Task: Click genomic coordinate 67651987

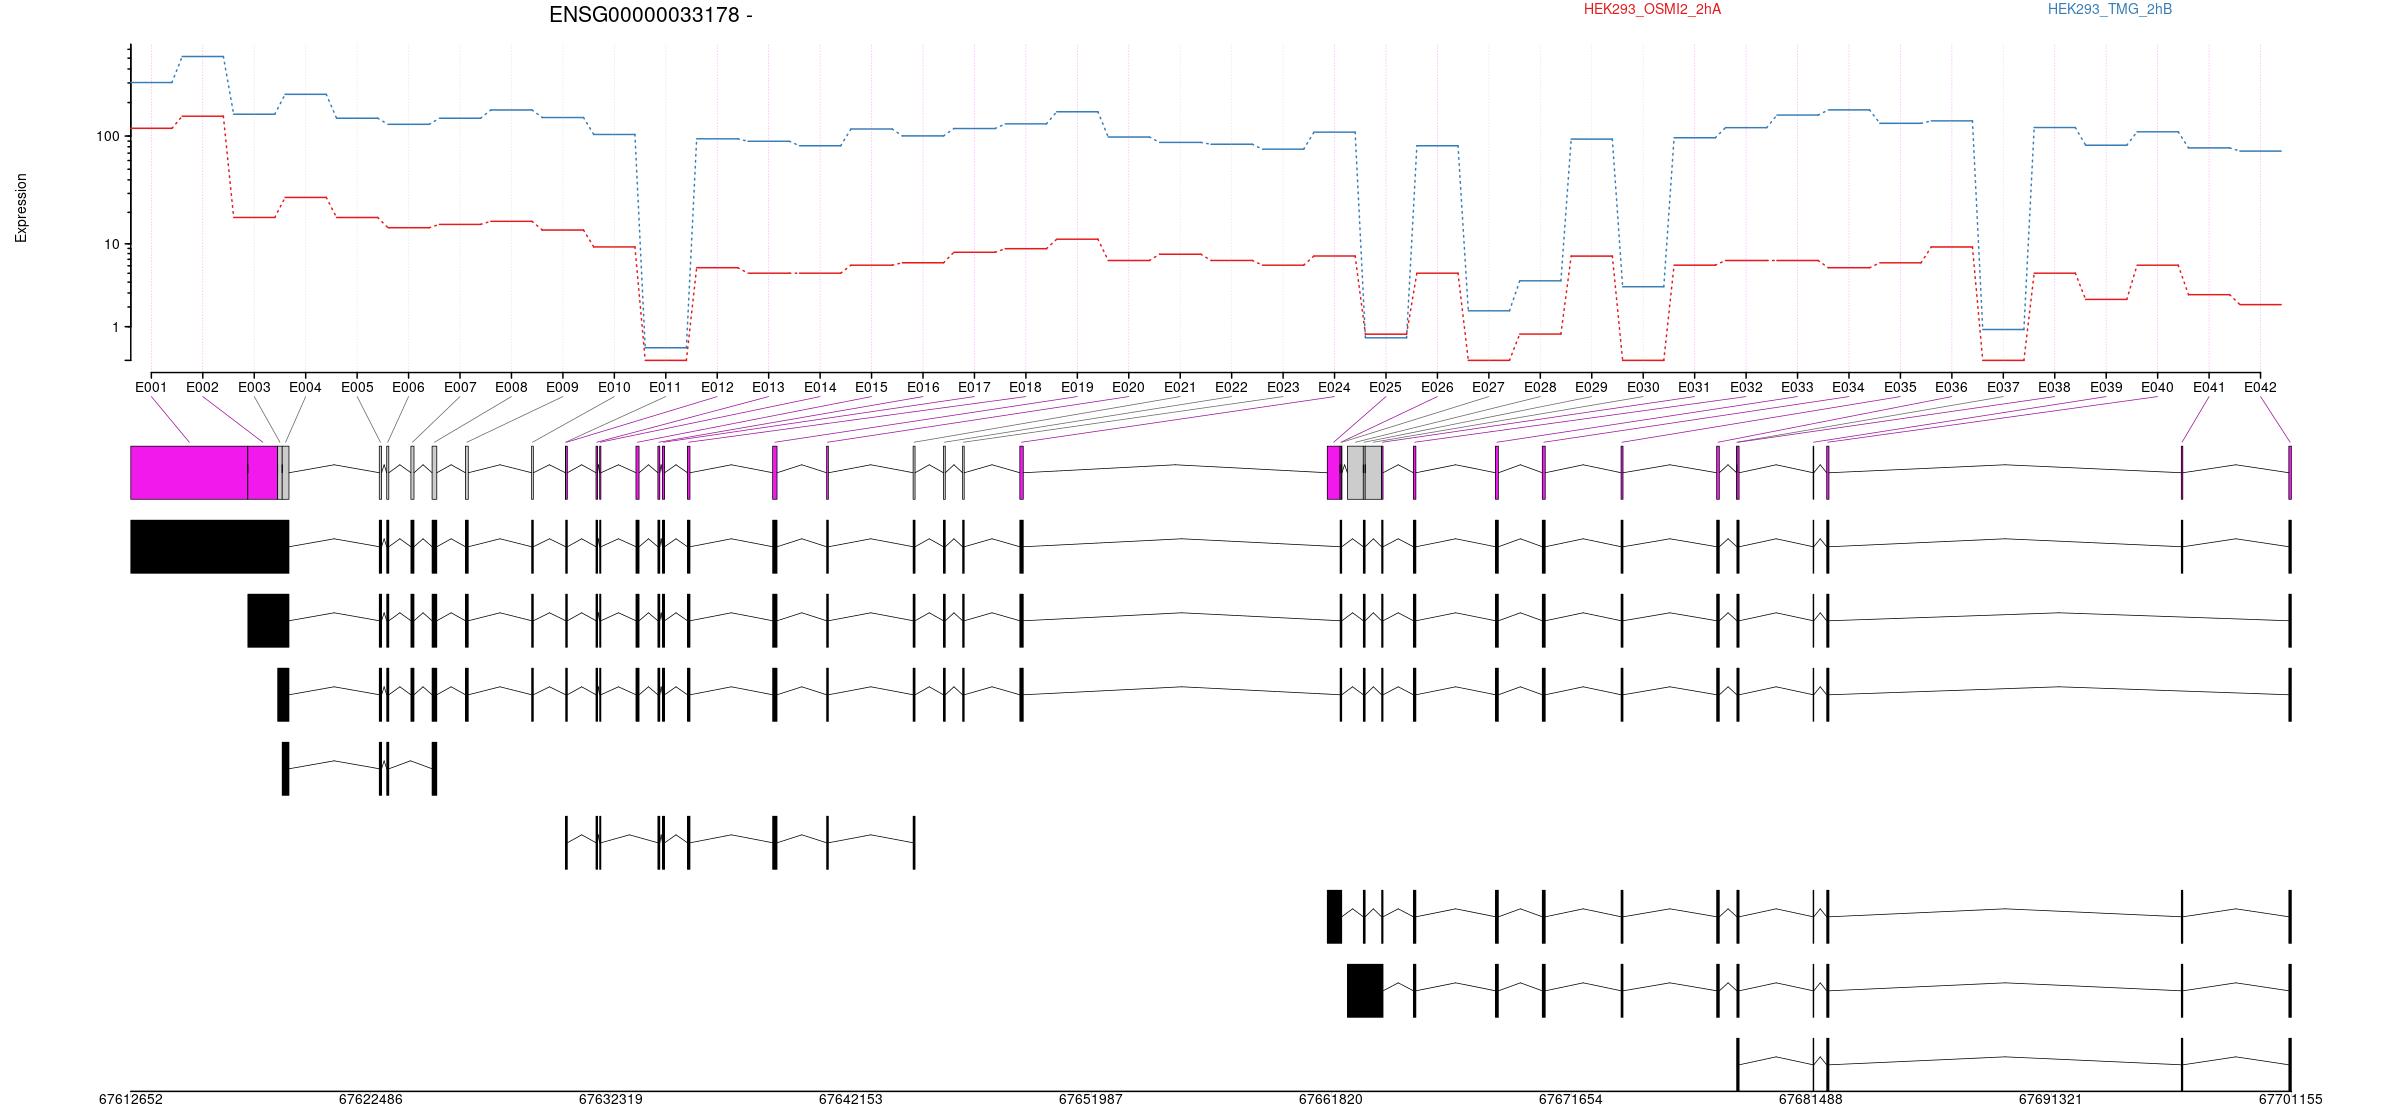Action: [1091, 1099]
